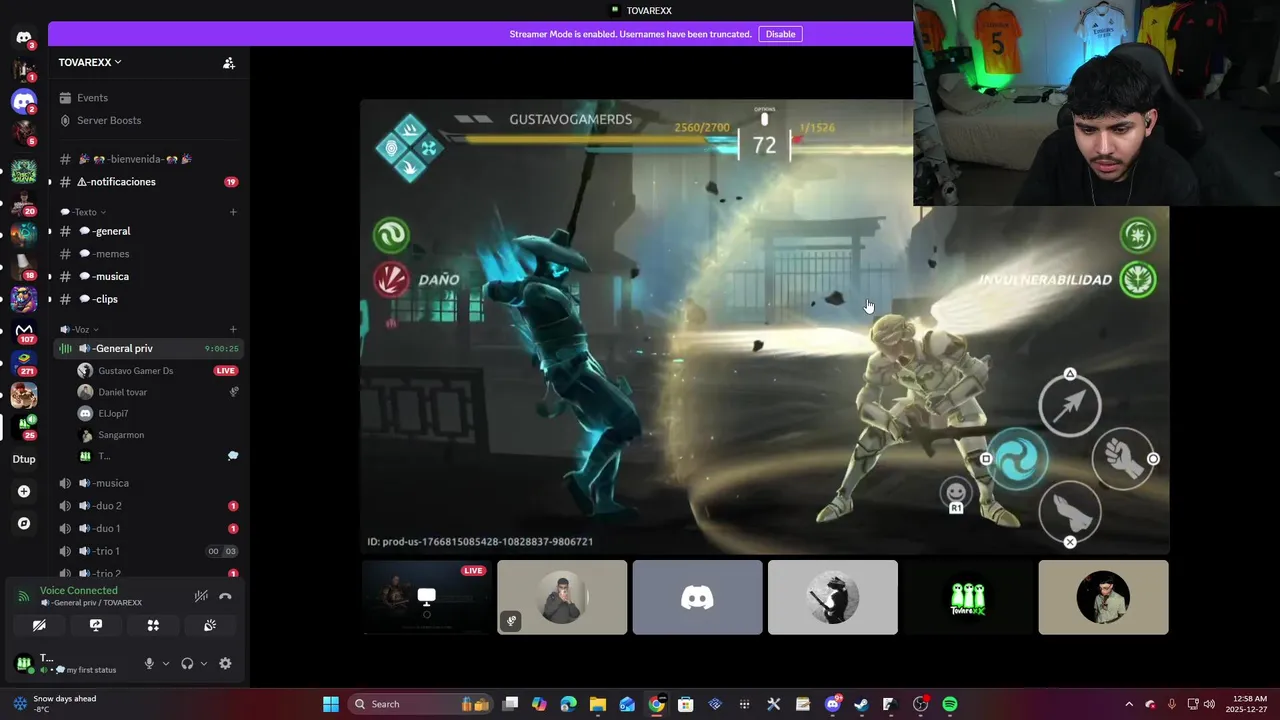The height and width of the screenshot is (720, 1280).
Task: Click the red DAÑO perk icon
Action: coord(391,279)
